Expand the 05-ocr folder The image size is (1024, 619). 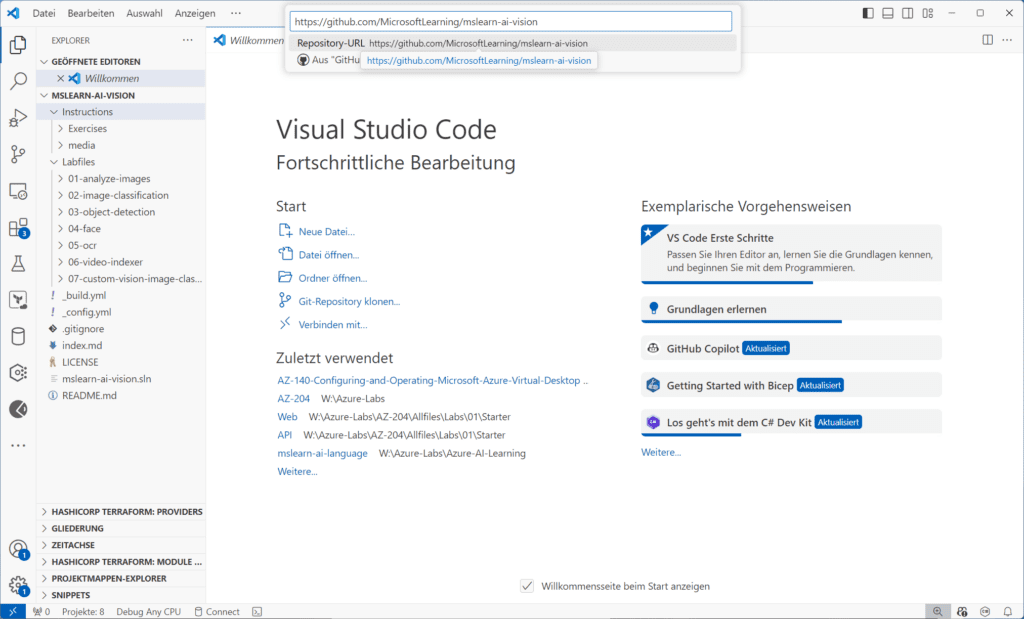point(121,245)
